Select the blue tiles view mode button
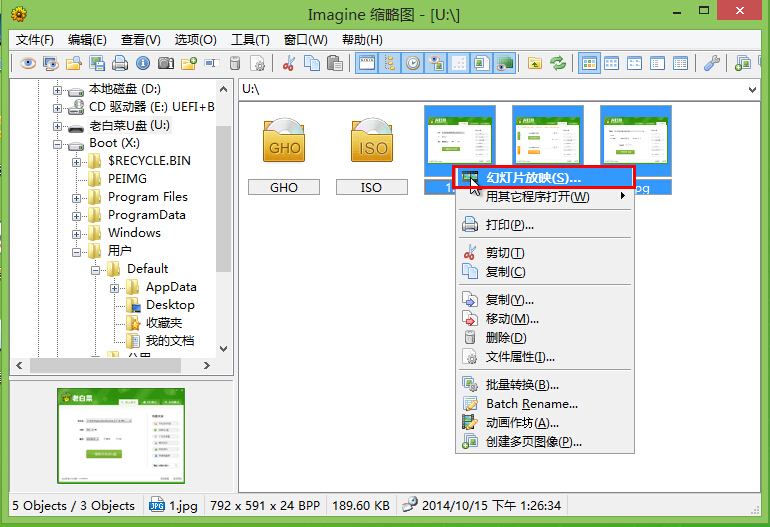Viewport: 770px width, 527px height. coord(611,63)
